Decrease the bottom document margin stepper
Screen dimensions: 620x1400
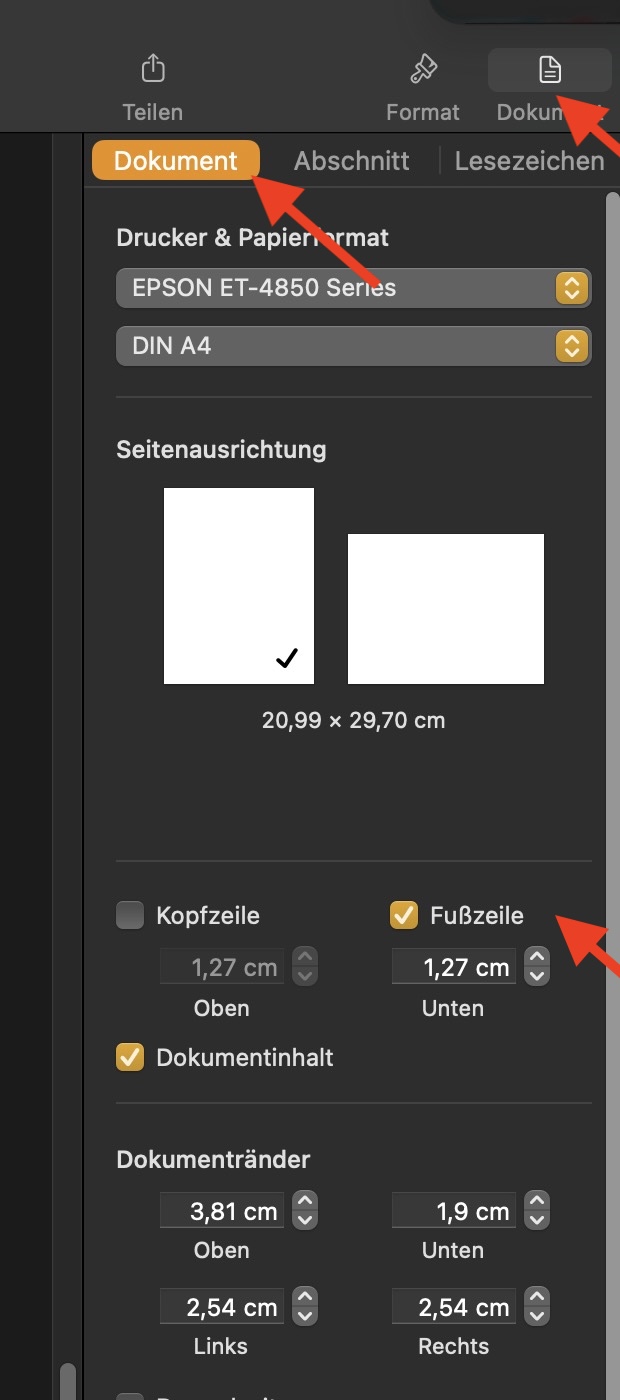[537, 1220]
